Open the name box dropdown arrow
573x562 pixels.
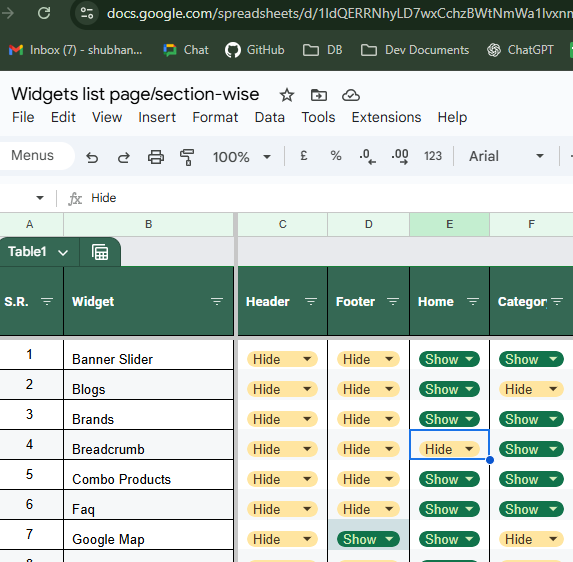[x=40, y=198]
